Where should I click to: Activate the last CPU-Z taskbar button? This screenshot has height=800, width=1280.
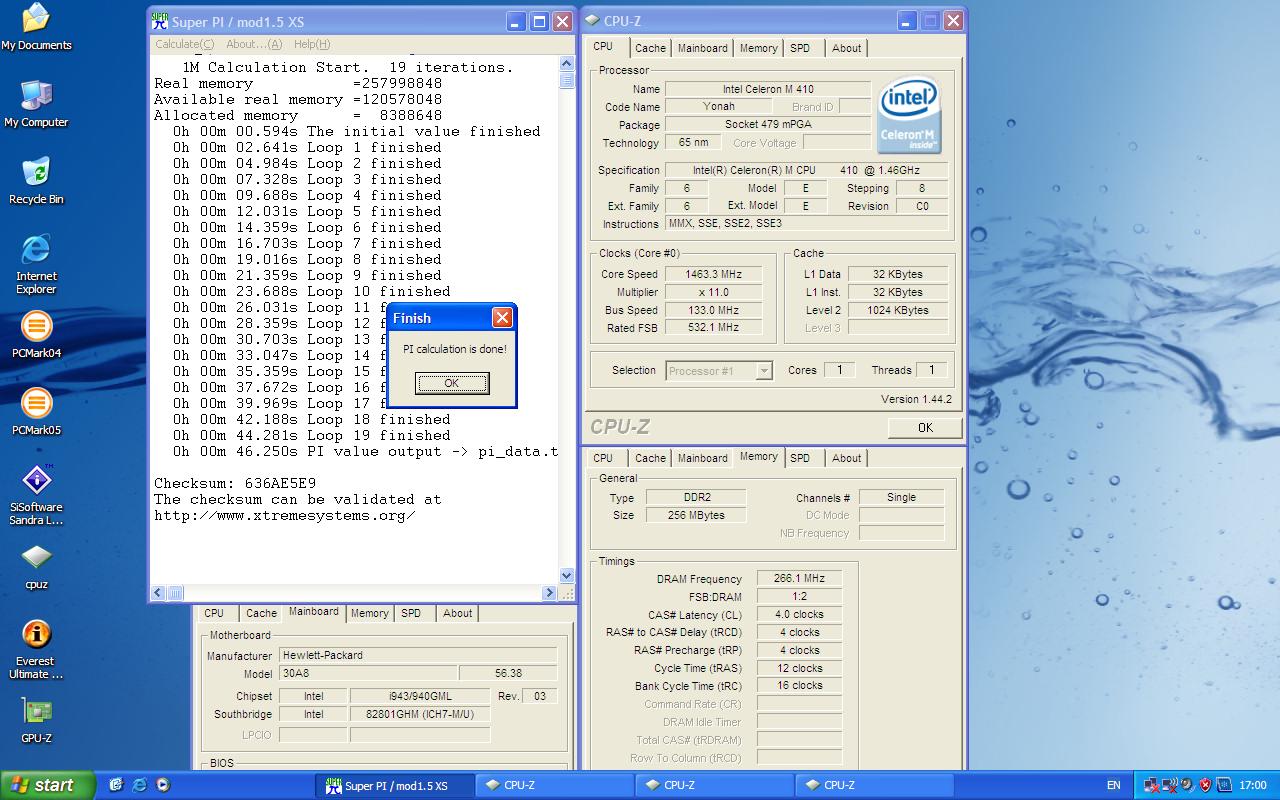(x=874, y=785)
